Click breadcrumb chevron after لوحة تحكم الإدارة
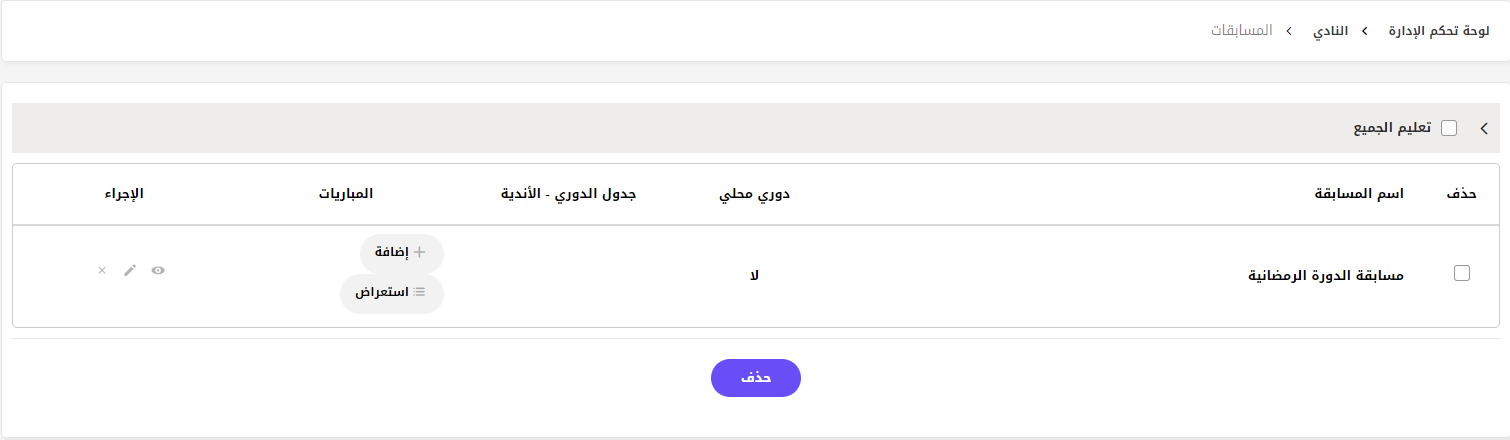 click(x=1364, y=31)
